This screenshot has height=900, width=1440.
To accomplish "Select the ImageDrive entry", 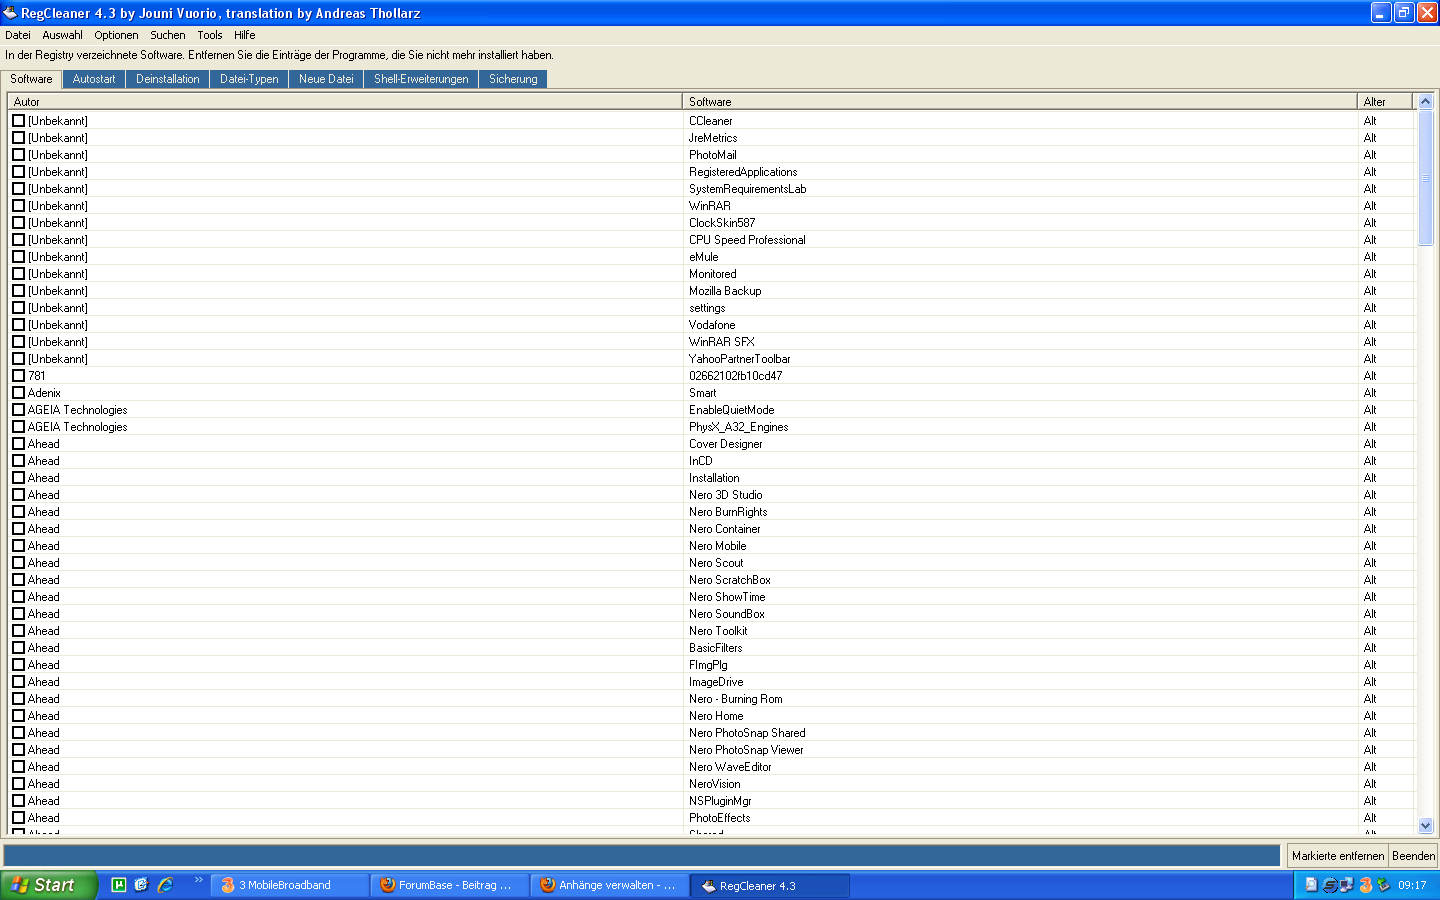I will (716, 682).
